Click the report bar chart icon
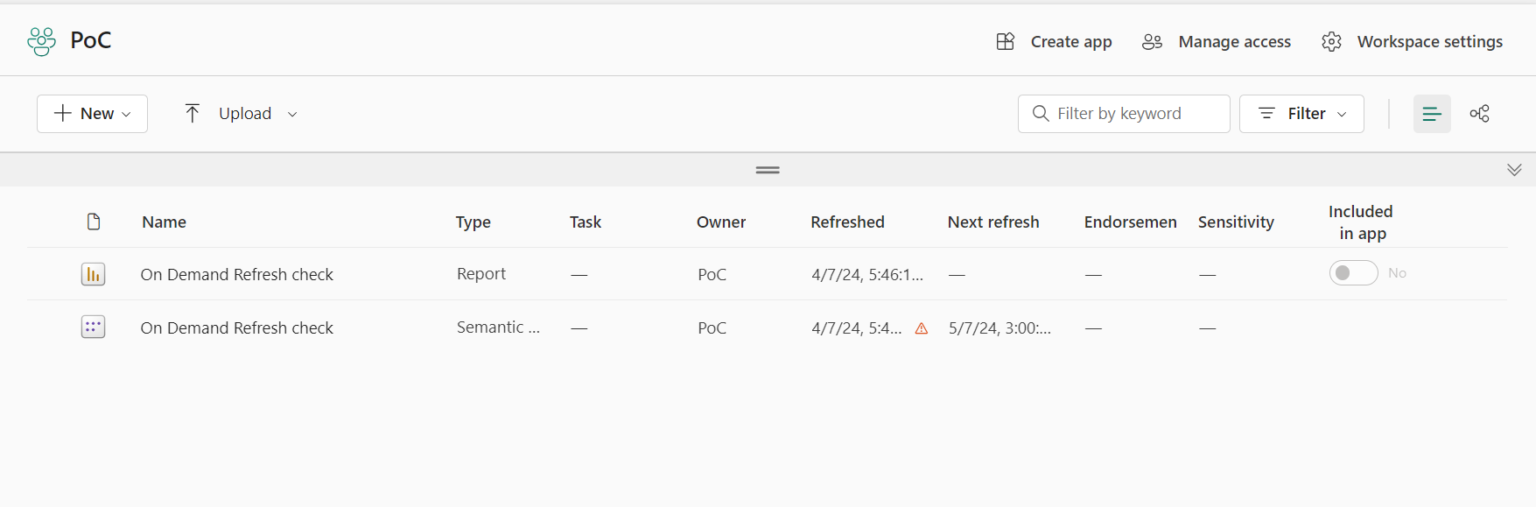 coord(93,274)
